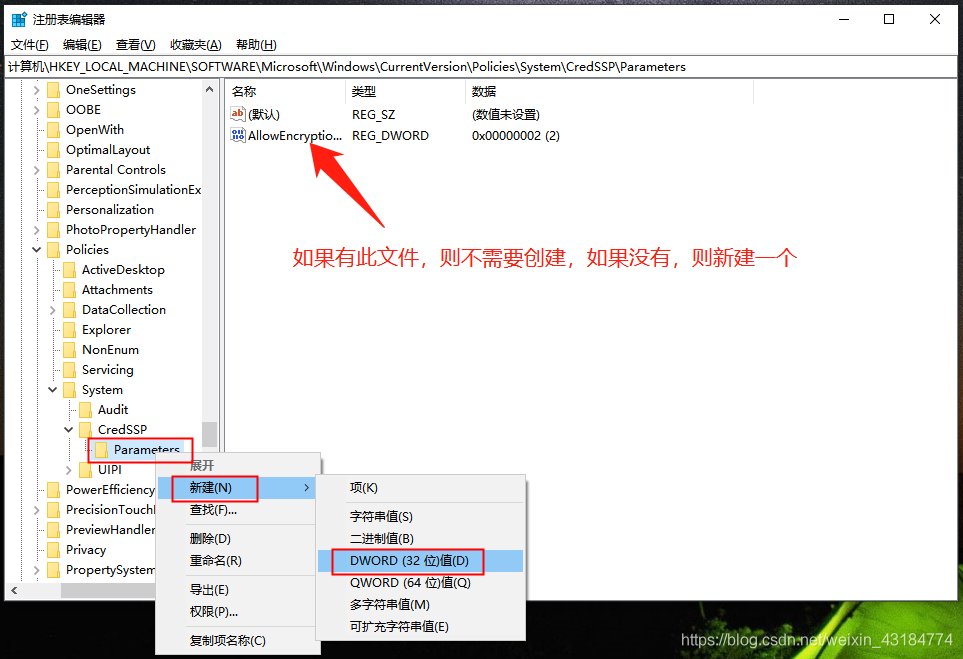Click the Registry Editor app icon in title bar
The width and height of the screenshot is (963, 659).
point(19,19)
